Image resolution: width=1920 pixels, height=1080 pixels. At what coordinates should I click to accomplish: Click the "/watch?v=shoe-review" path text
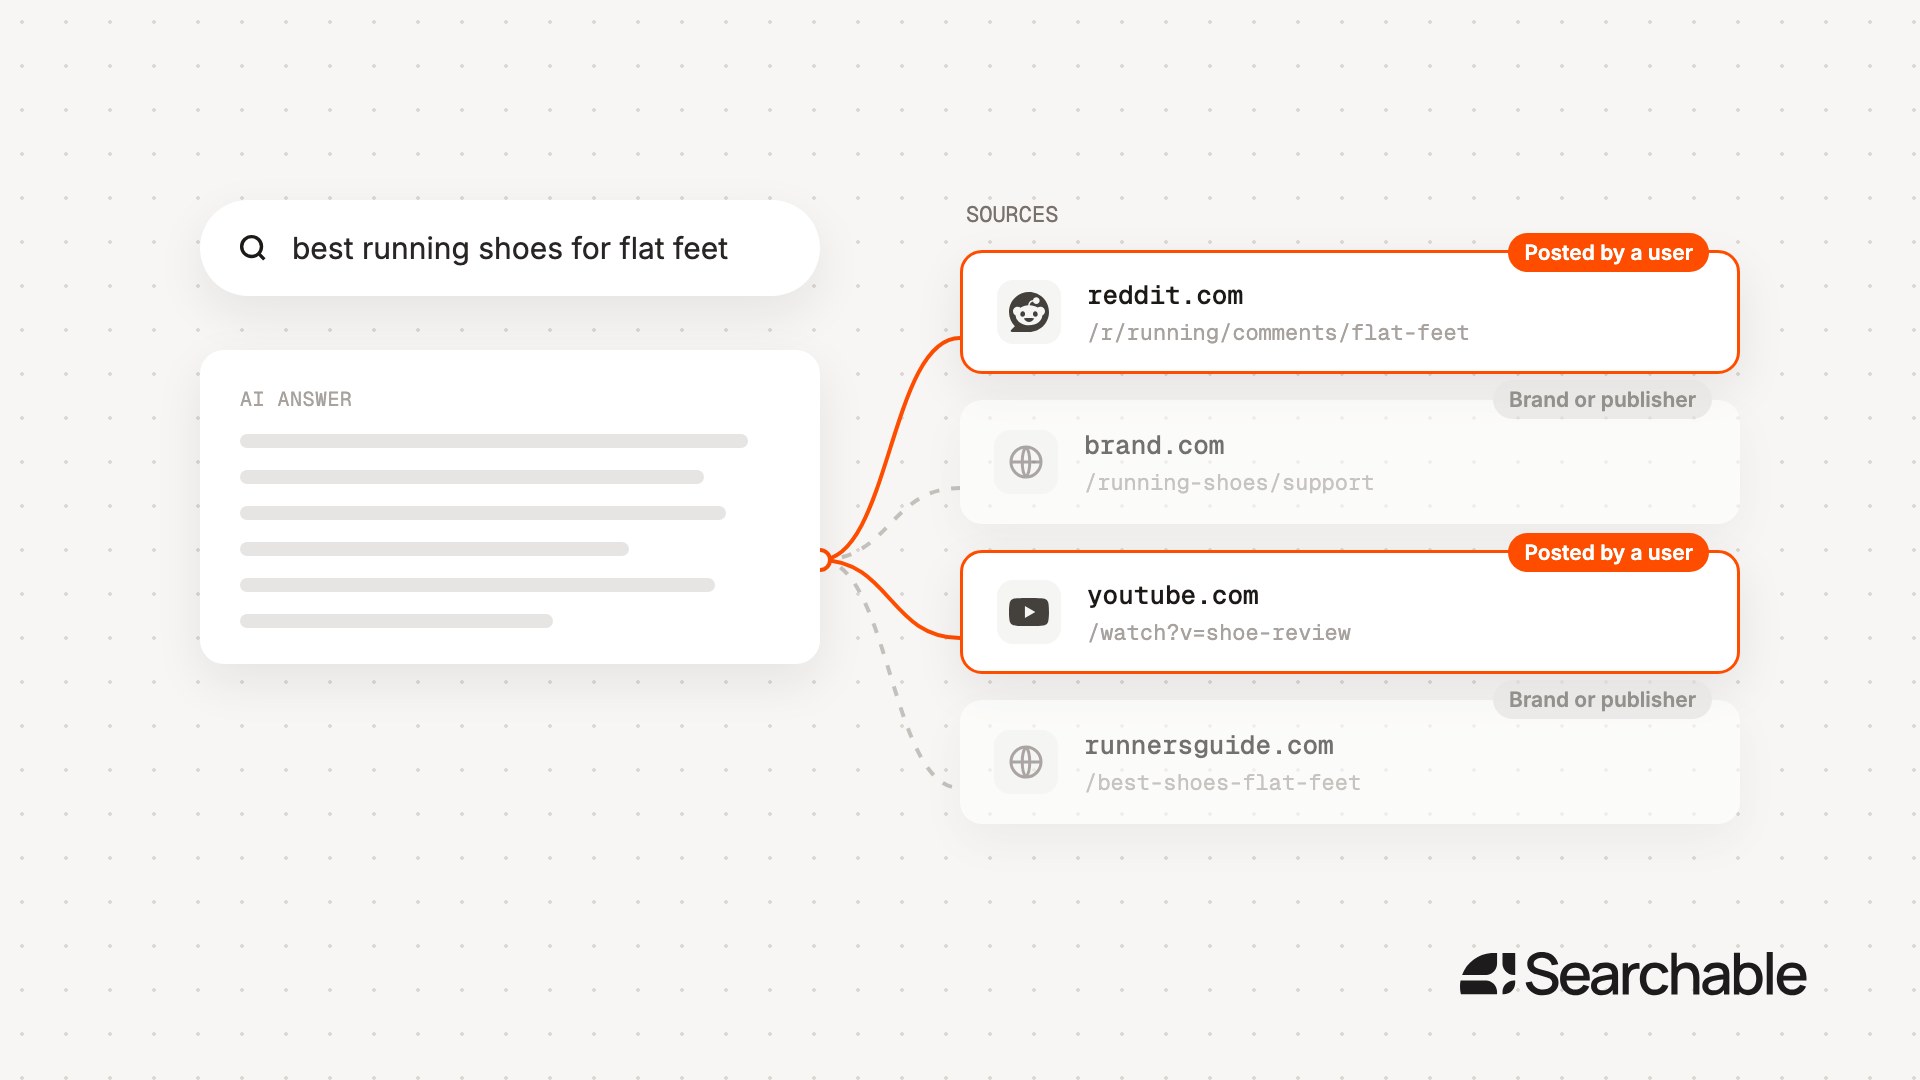(1219, 633)
